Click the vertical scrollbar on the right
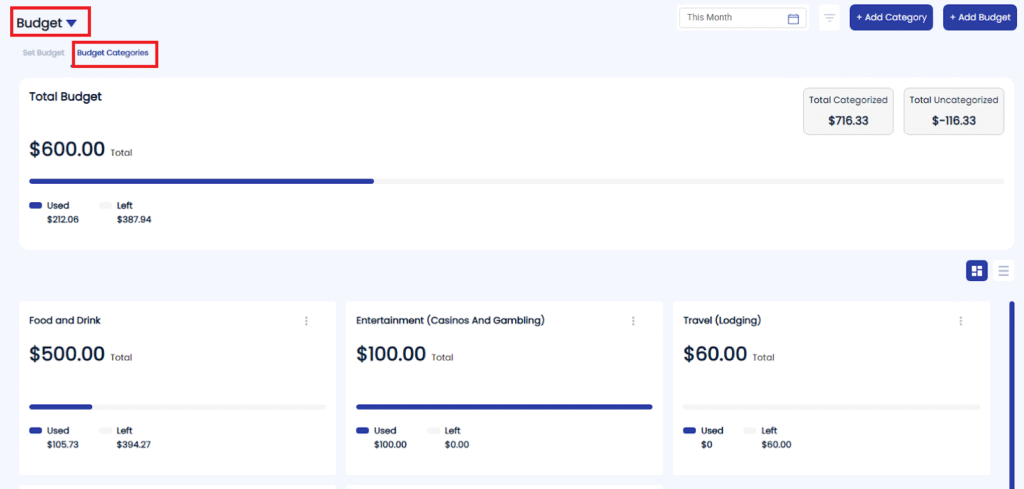 [x=1011, y=390]
